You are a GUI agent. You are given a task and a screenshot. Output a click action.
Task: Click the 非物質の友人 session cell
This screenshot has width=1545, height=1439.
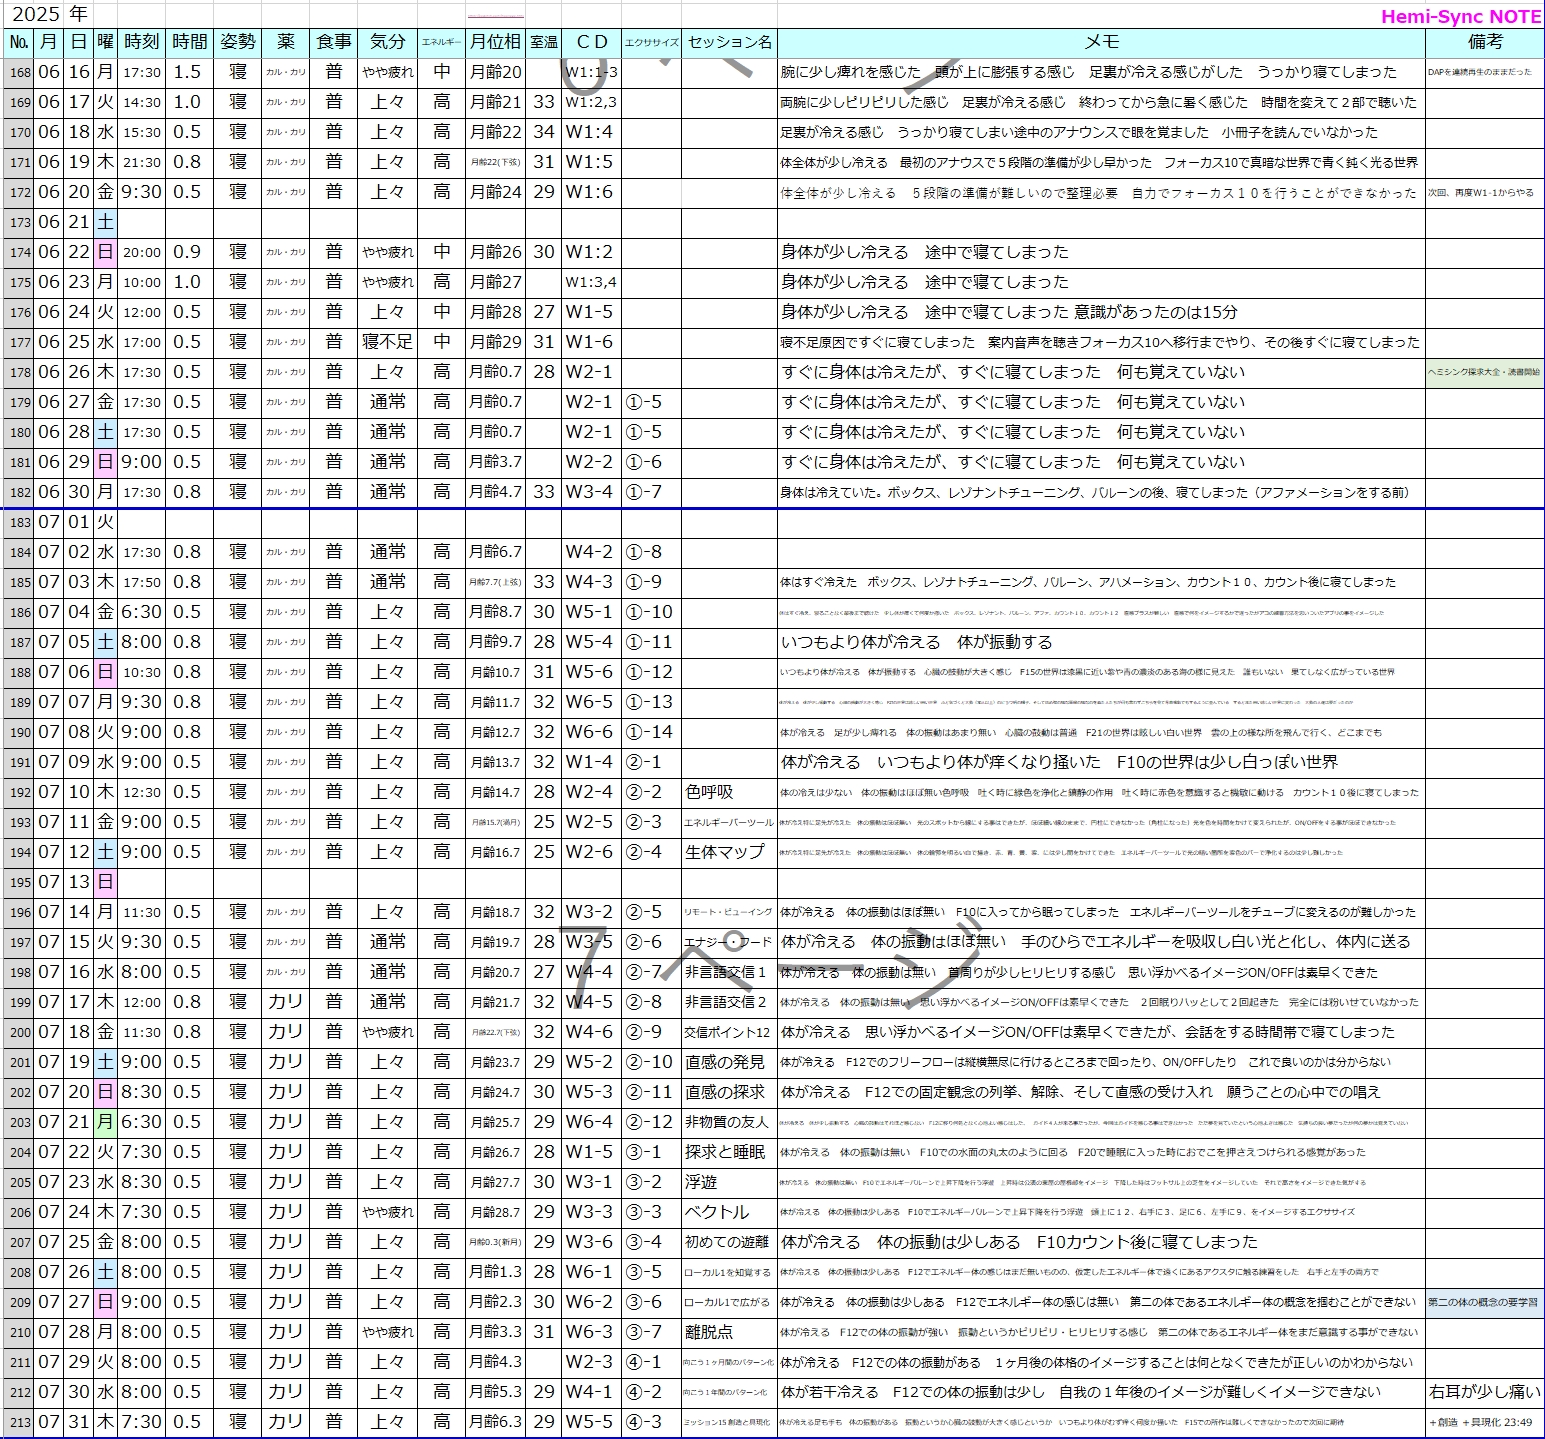click(x=730, y=1122)
